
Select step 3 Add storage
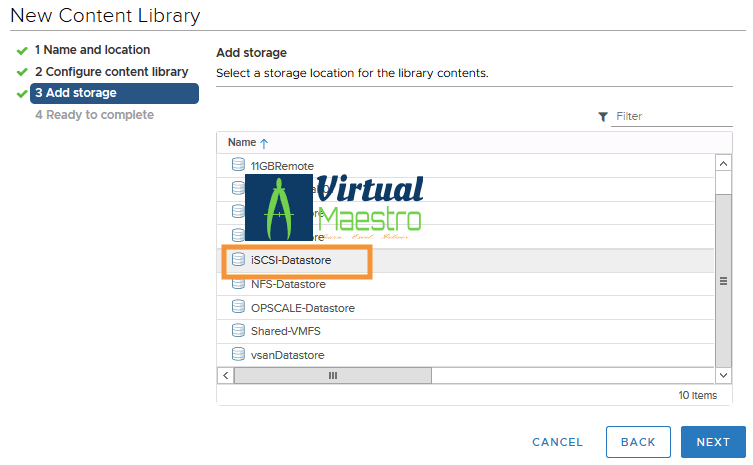pos(113,93)
